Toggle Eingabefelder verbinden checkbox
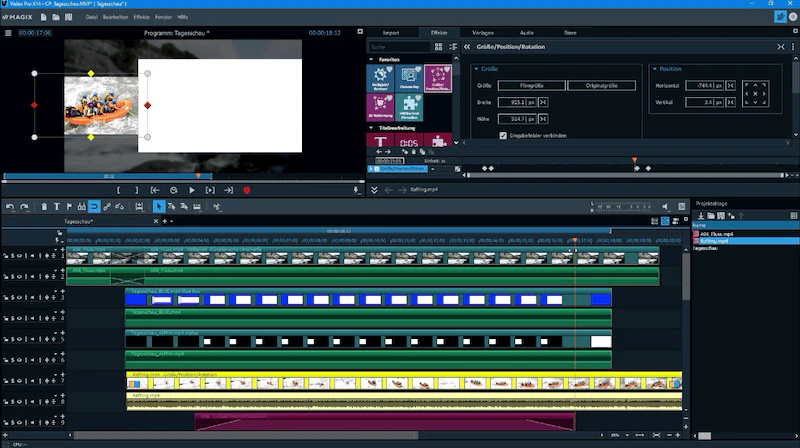Viewport: 800px width, 448px height. click(x=503, y=136)
